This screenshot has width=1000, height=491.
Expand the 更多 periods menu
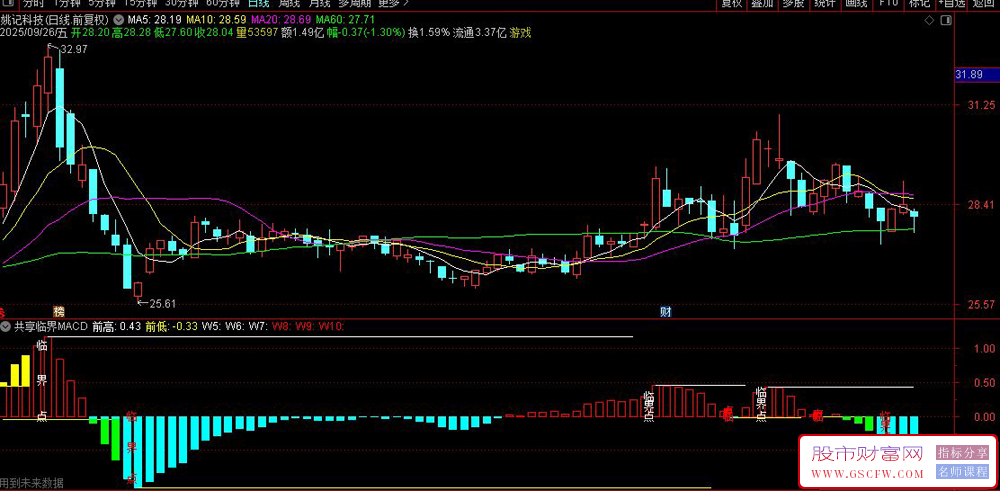point(391,3)
